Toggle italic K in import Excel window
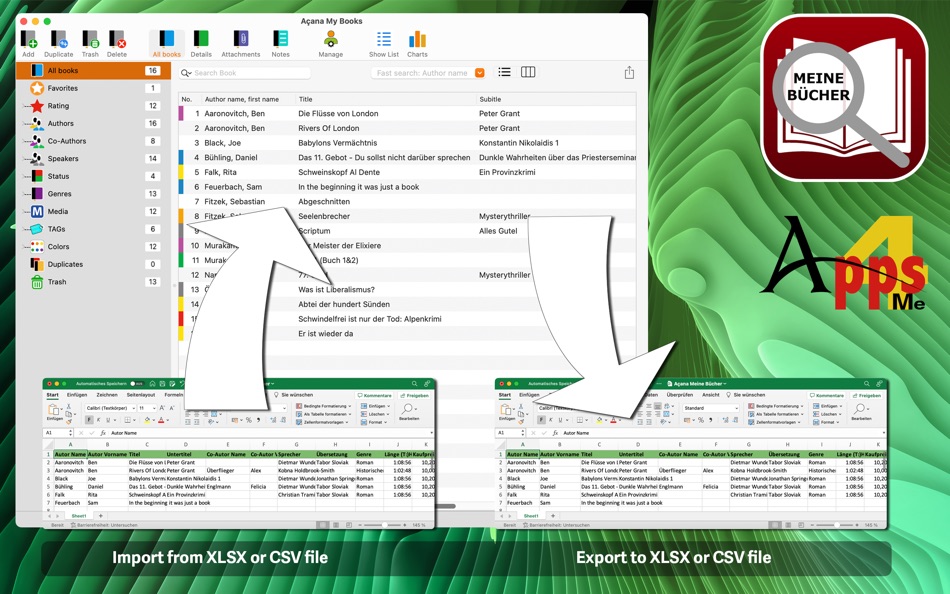The width and height of the screenshot is (950, 594). 99,419
